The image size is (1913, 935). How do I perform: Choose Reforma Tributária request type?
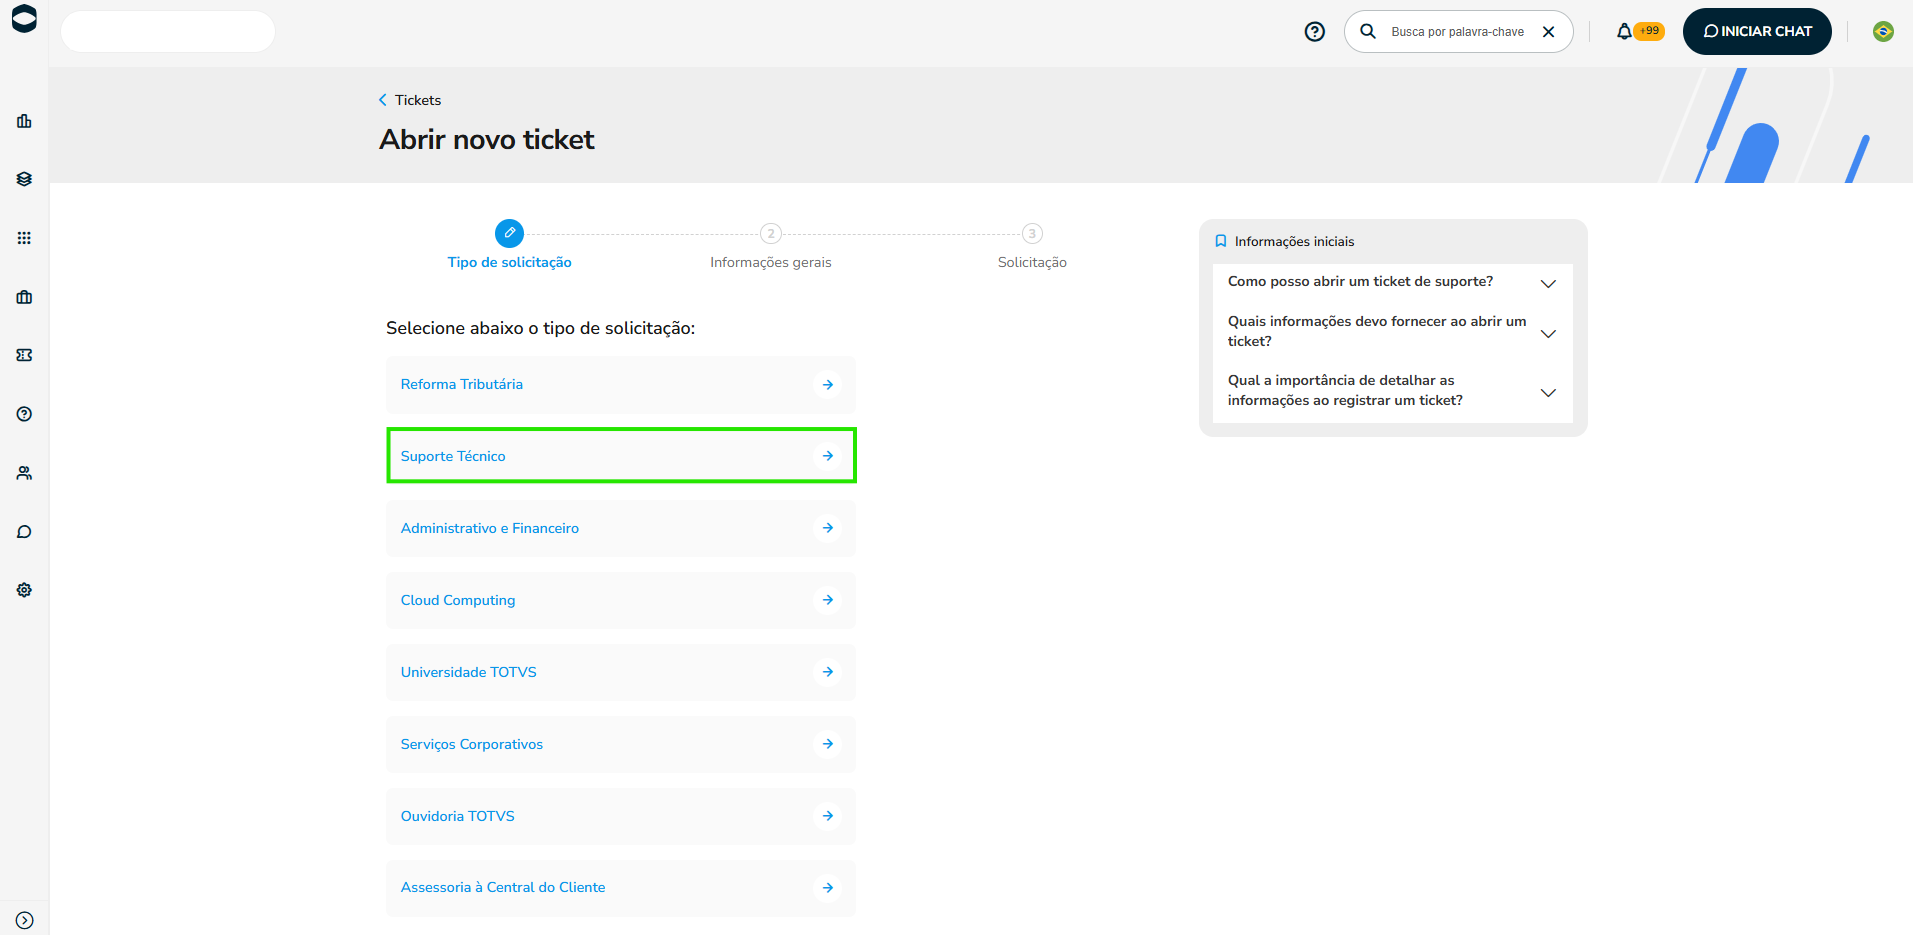621,385
